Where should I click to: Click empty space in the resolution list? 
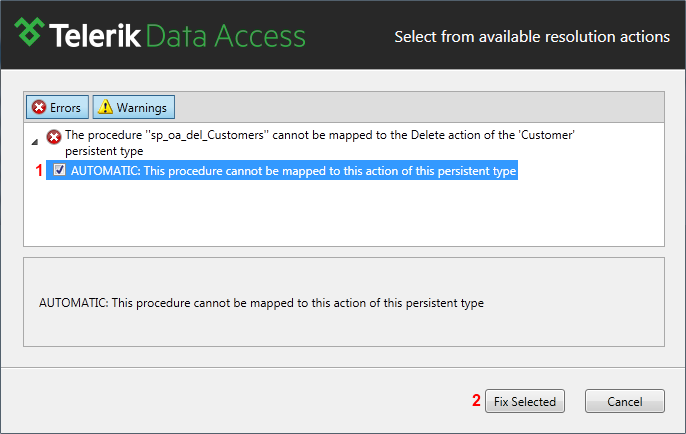point(344,213)
